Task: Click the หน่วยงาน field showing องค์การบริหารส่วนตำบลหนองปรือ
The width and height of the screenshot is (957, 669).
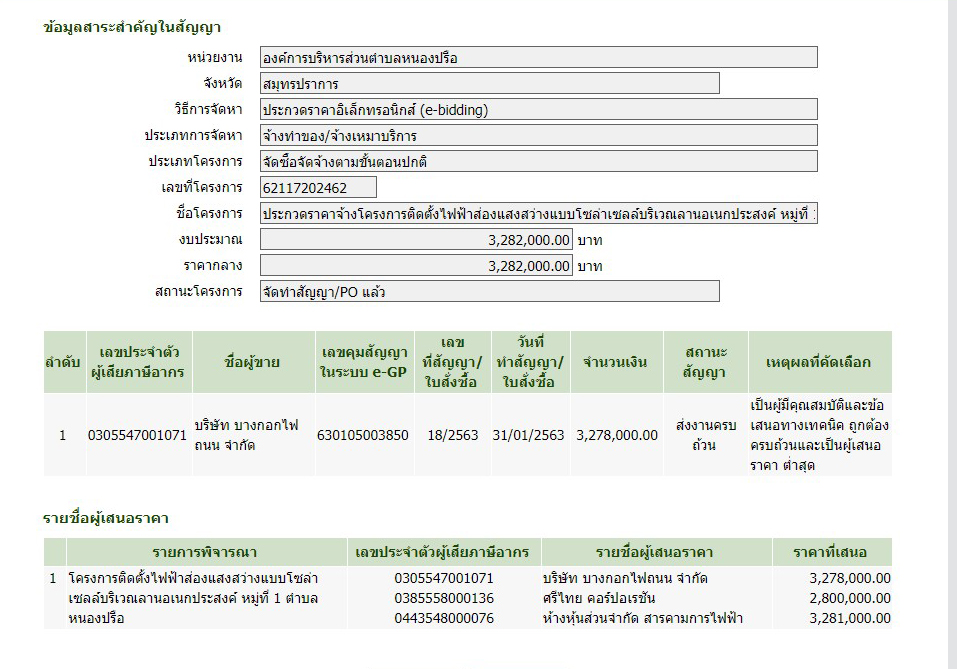Action: click(x=537, y=58)
